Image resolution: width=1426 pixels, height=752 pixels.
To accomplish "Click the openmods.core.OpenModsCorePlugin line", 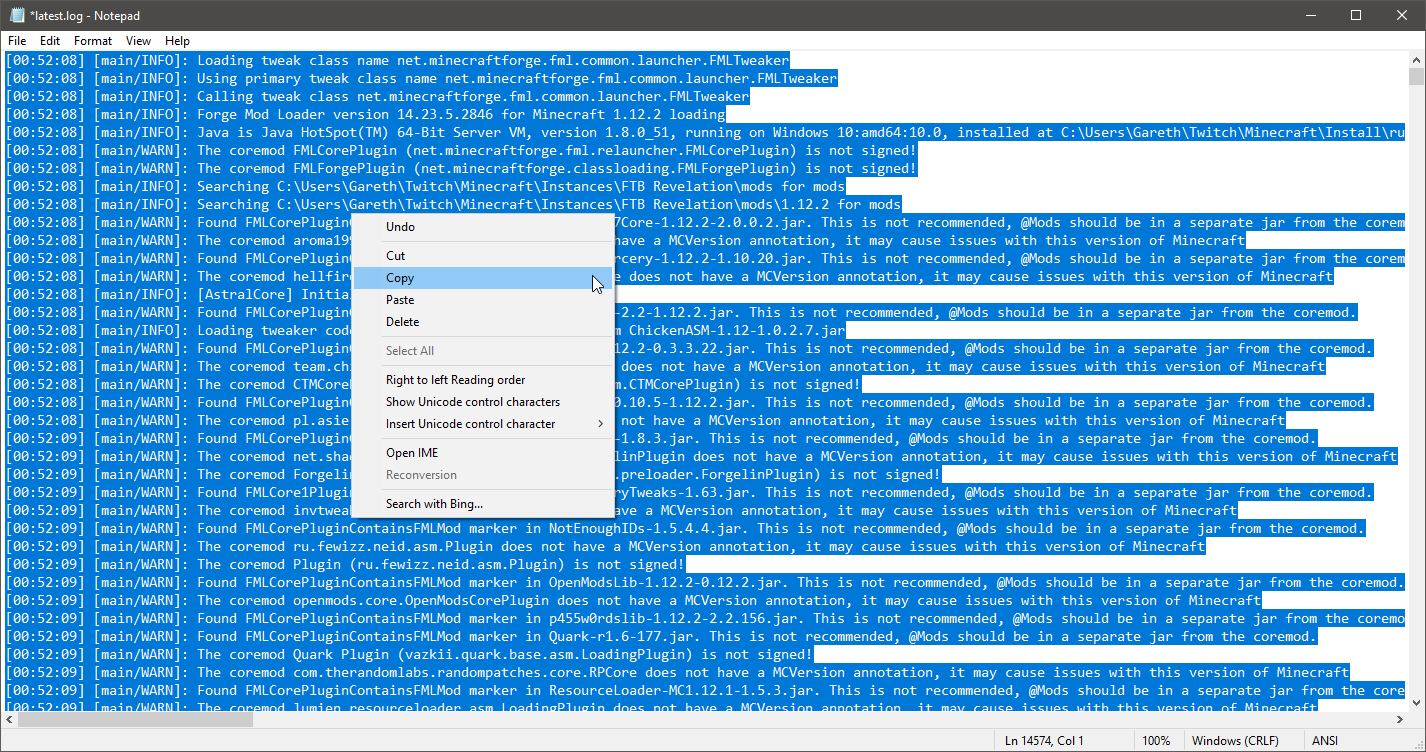I will pos(634,600).
